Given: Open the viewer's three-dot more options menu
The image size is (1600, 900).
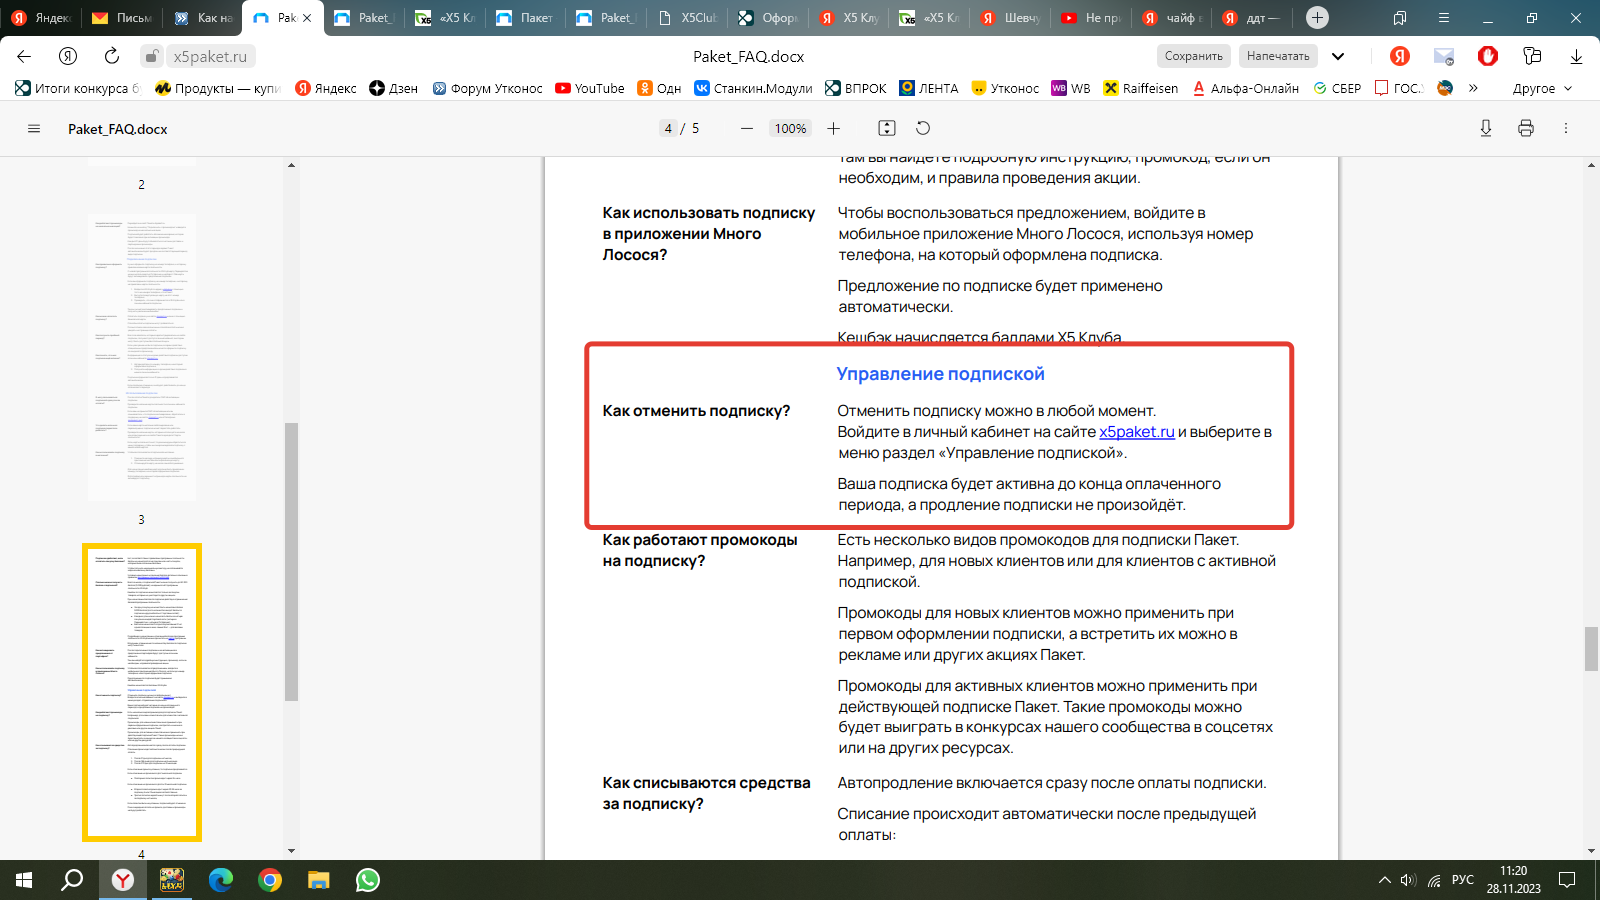Looking at the screenshot, I should coord(1566,129).
